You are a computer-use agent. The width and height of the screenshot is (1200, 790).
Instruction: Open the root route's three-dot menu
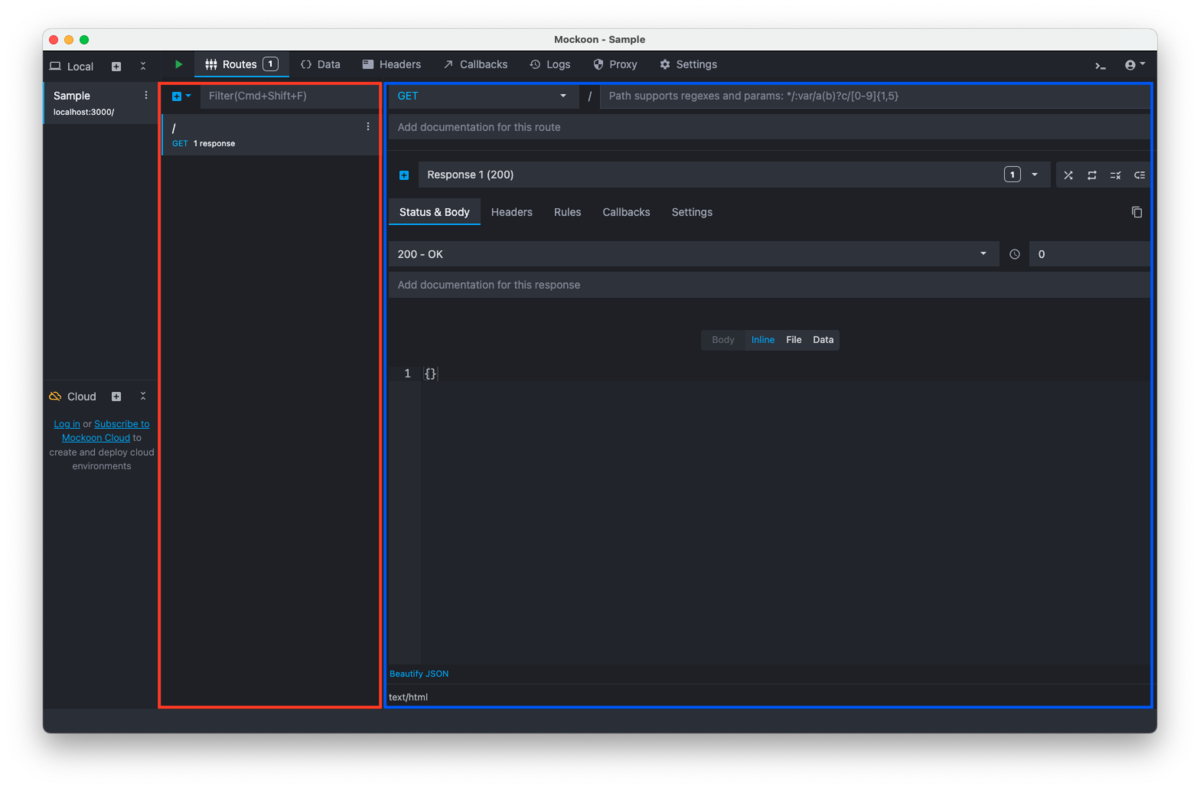[x=368, y=127]
